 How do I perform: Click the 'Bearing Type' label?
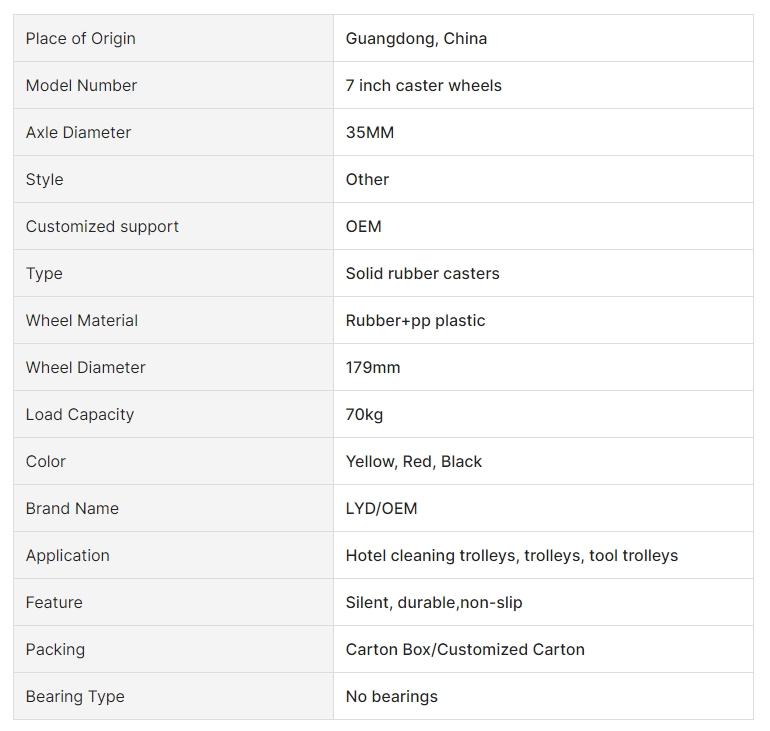tap(75, 696)
